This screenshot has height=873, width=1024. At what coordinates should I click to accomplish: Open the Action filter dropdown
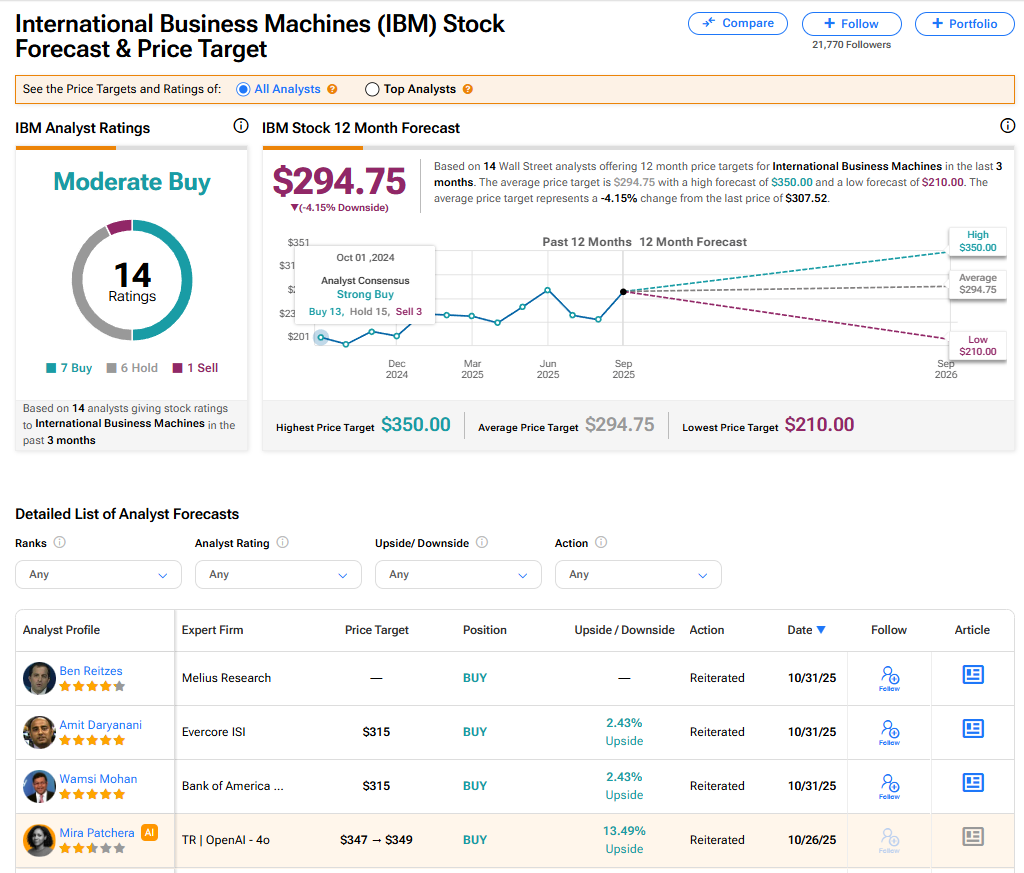[x=638, y=575]
